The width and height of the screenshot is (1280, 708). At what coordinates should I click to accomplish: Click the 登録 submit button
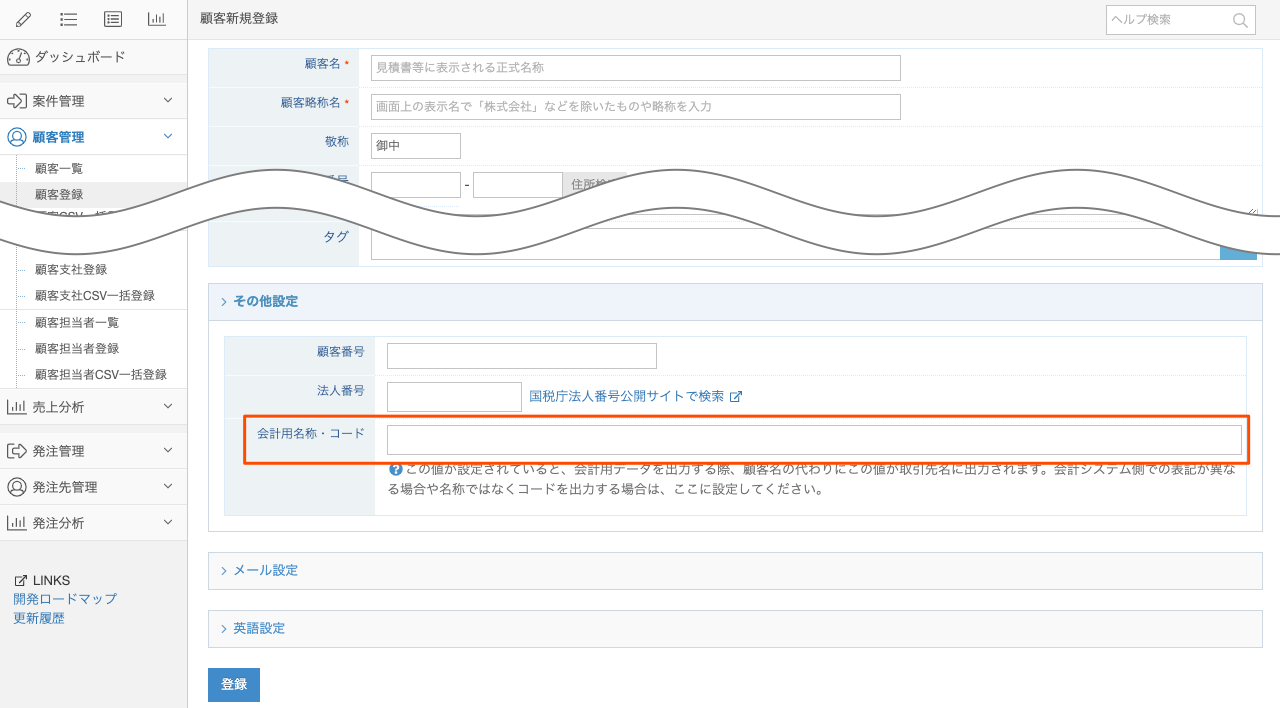(234, 685)
